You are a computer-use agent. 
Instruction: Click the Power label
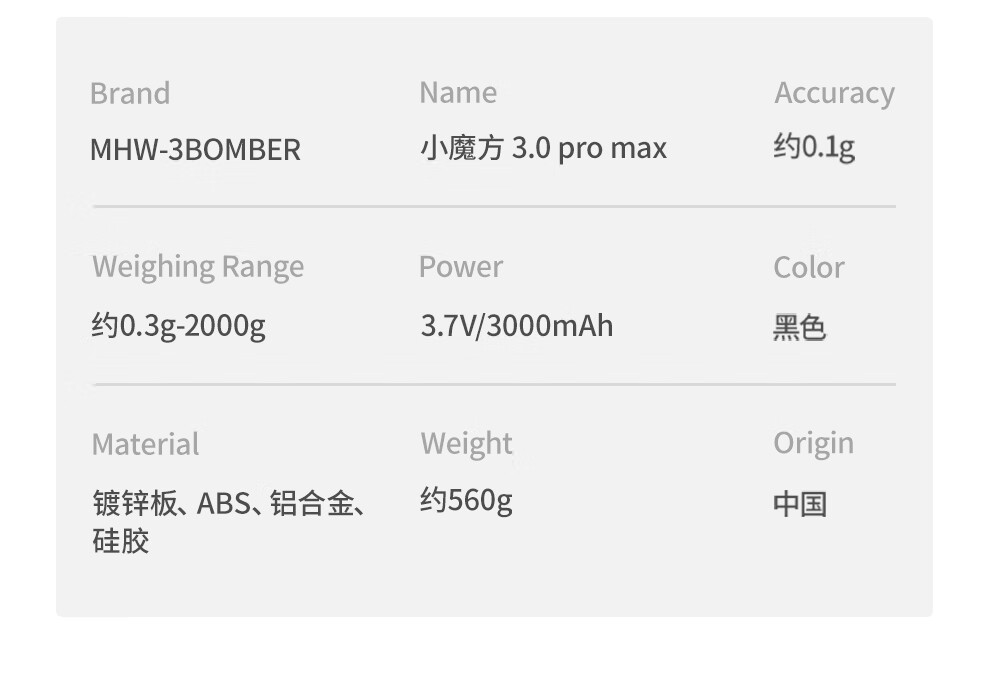[x=461, y=267]
